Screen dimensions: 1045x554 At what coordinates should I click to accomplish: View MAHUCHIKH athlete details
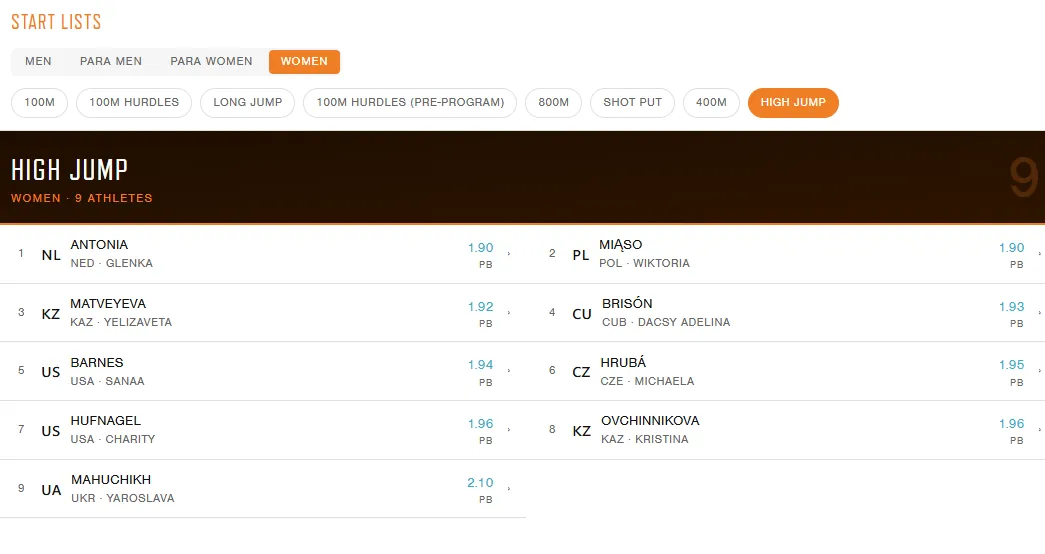click(263, 489)
